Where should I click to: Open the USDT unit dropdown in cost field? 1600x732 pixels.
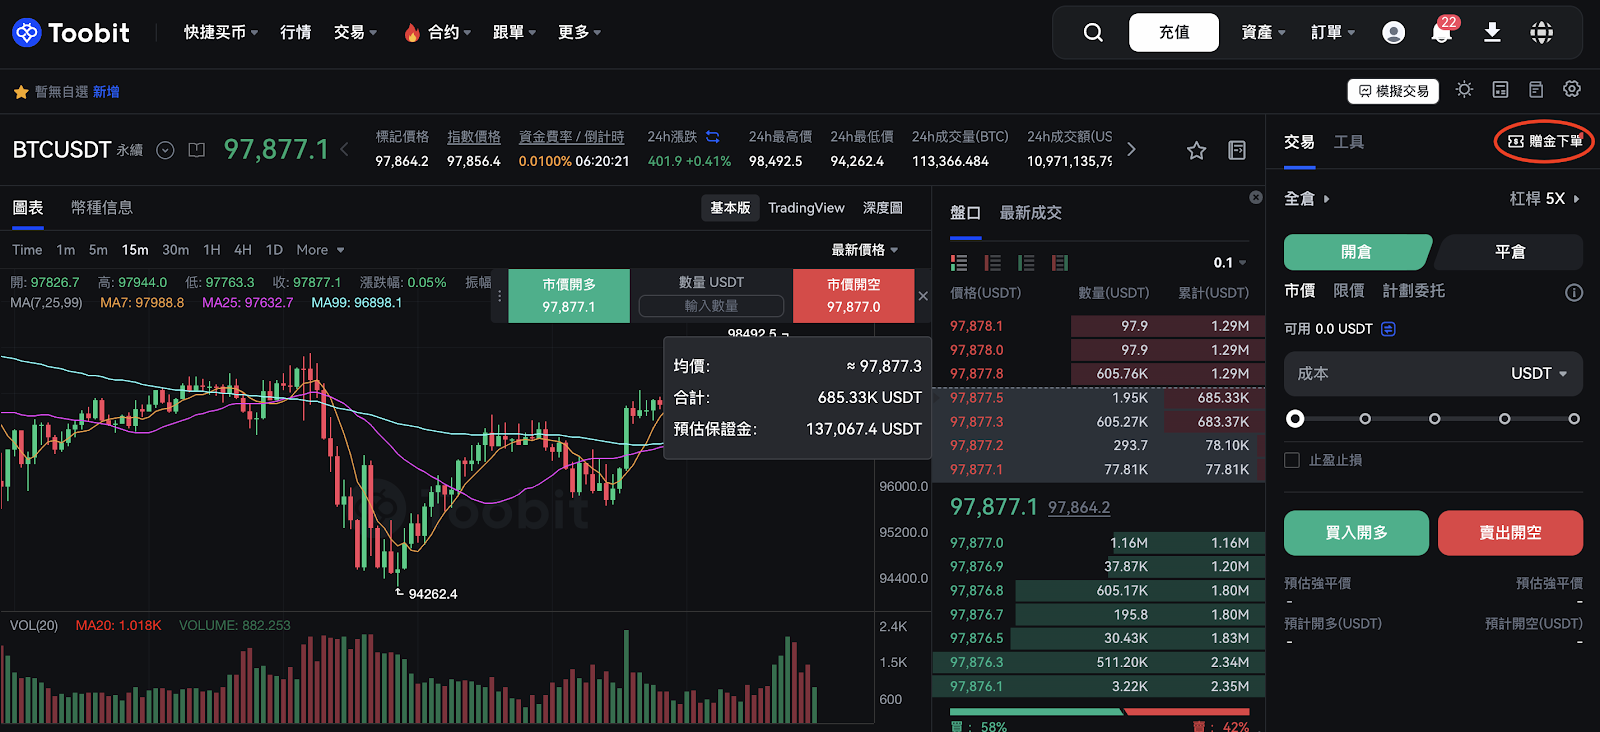click(1539, 374)
